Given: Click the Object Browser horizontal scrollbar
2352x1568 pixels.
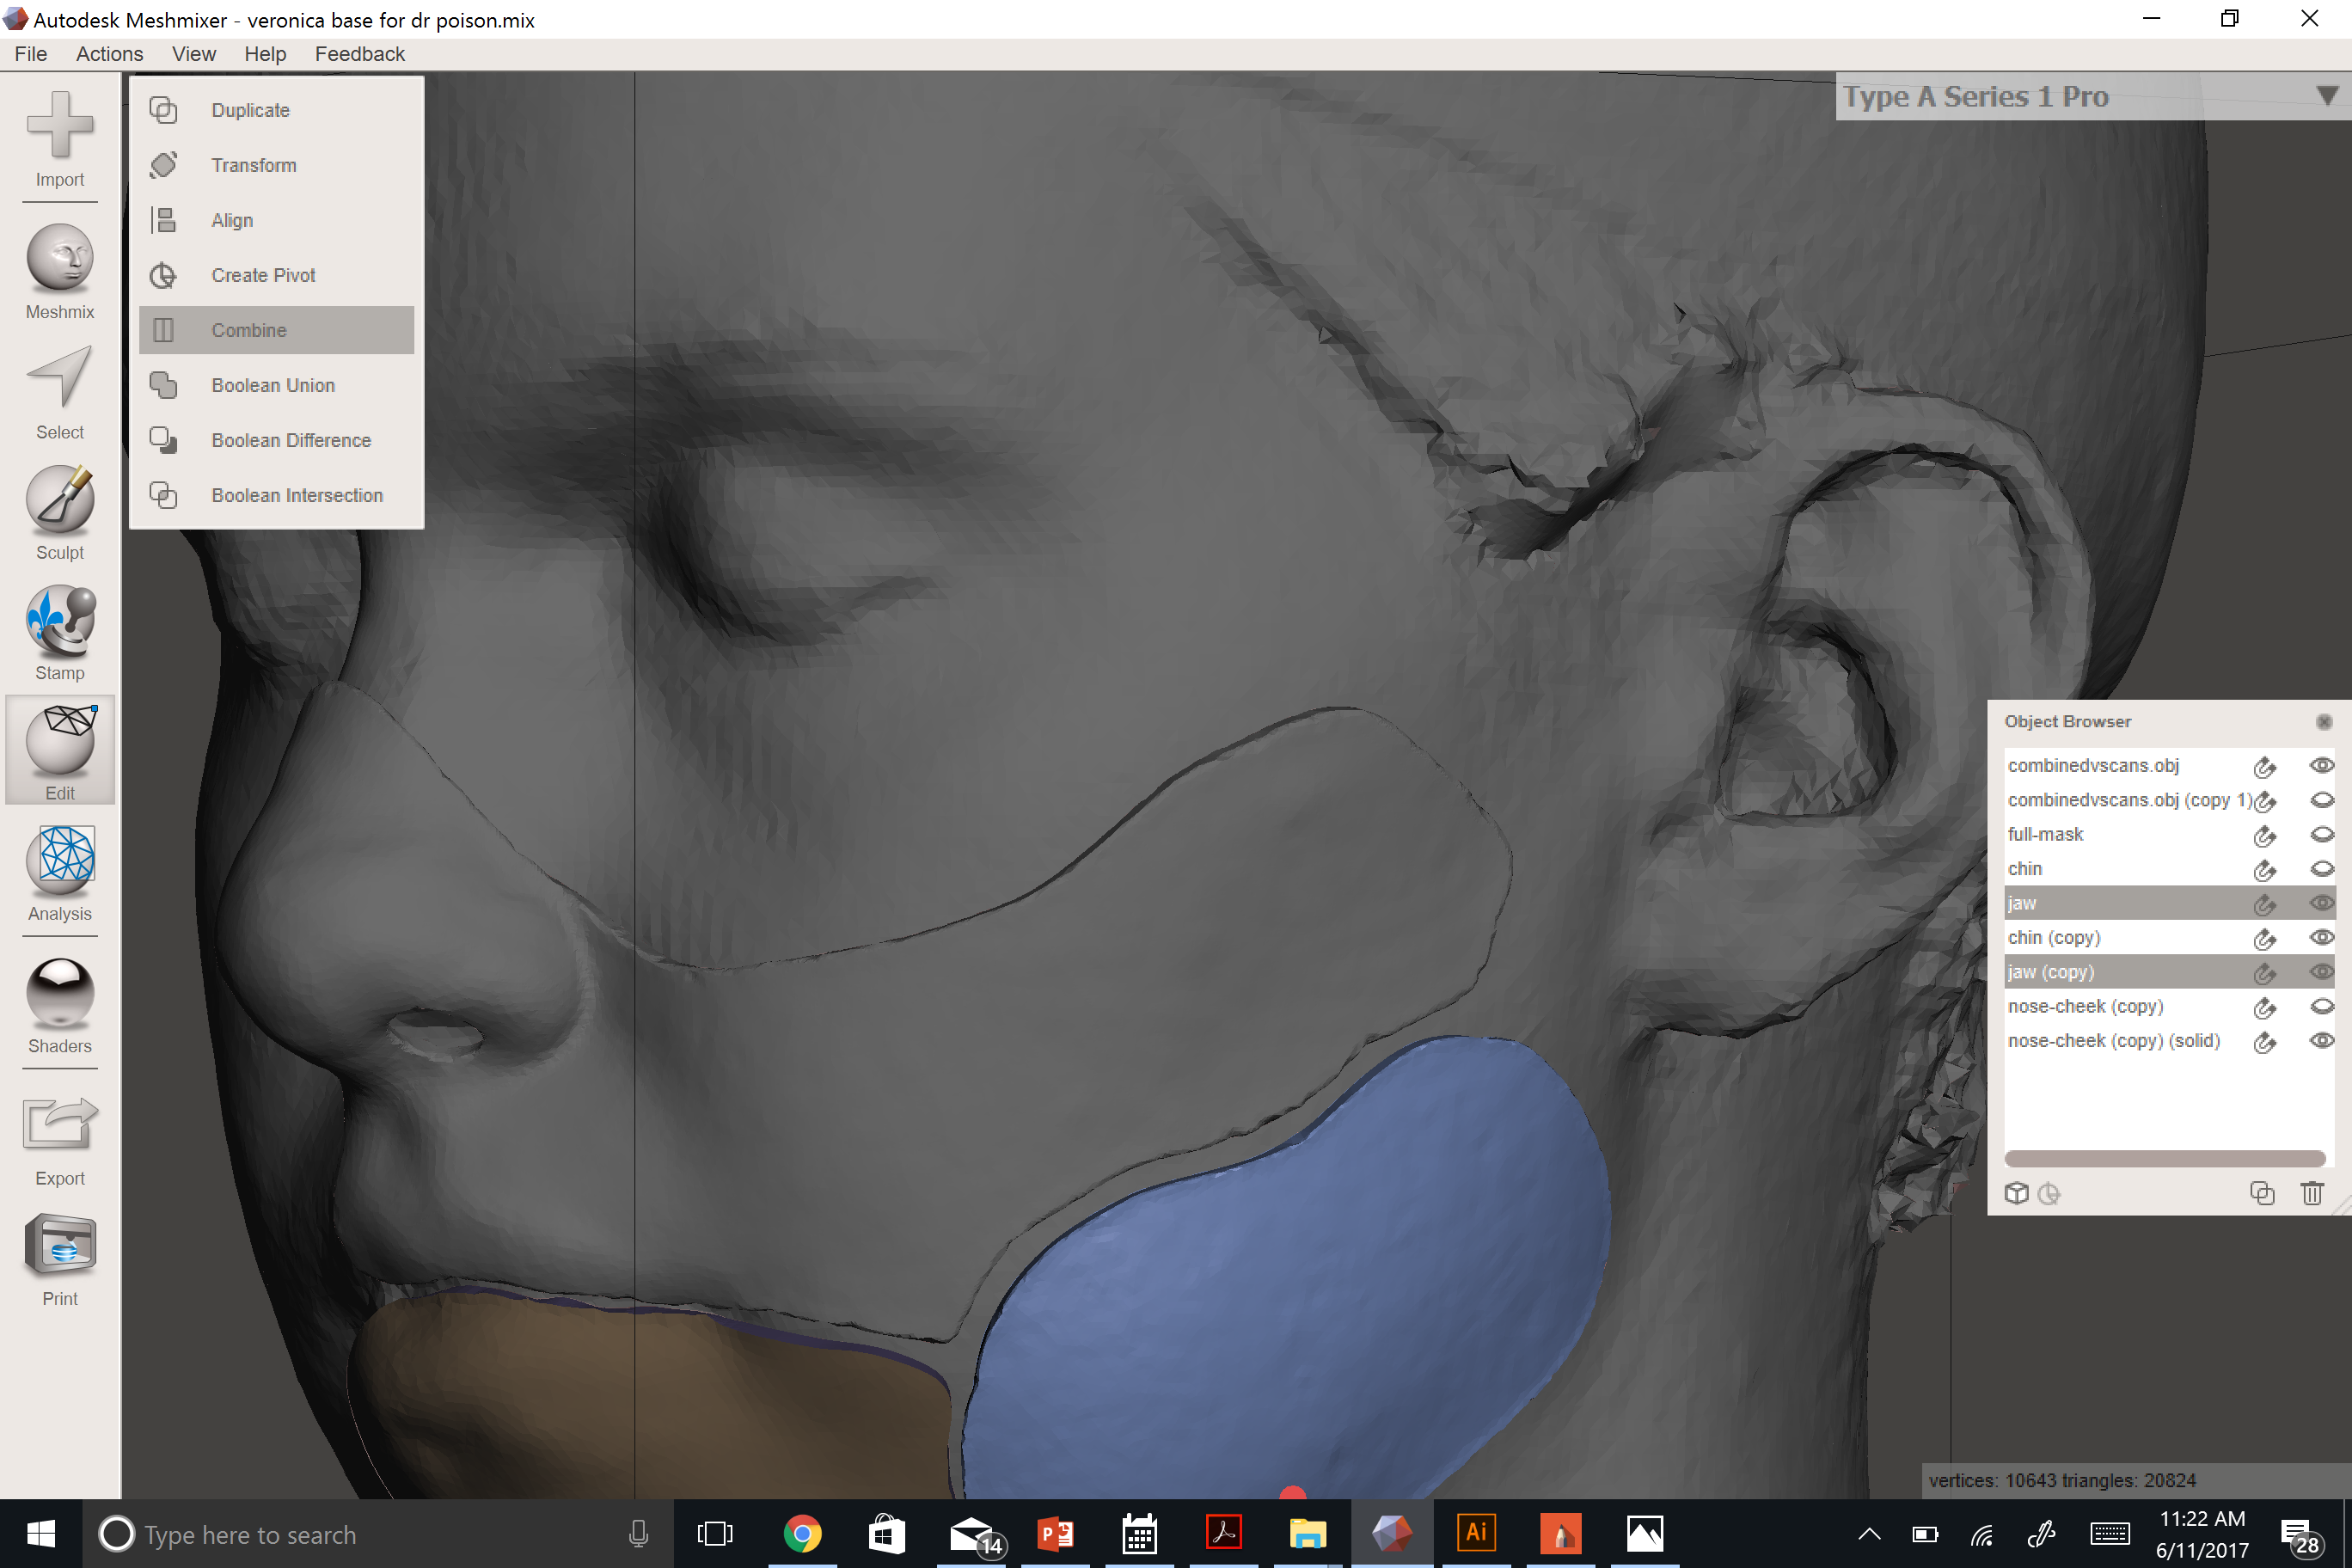Looking at the screenshot, I should coord(2165,1159).
